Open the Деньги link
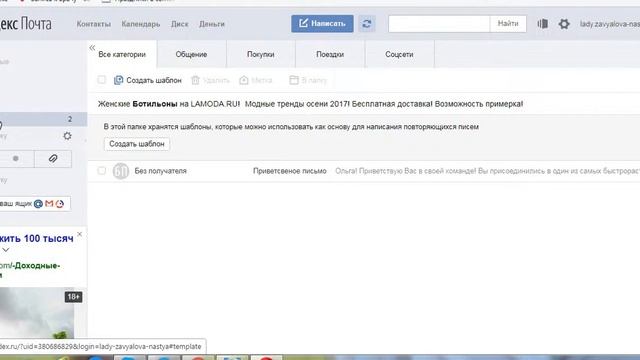 (x=212, y=24)
